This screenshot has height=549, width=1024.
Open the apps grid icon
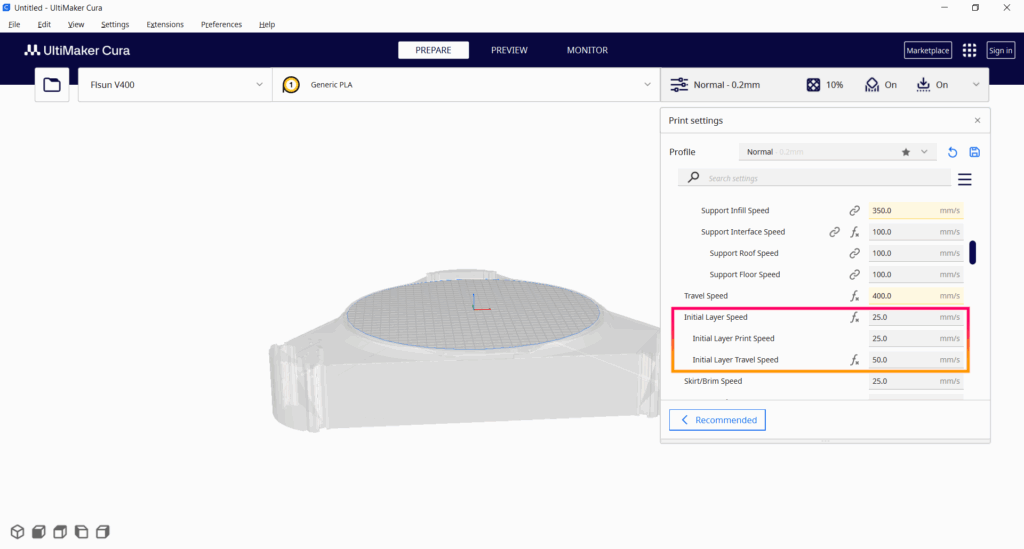[969, 50]
